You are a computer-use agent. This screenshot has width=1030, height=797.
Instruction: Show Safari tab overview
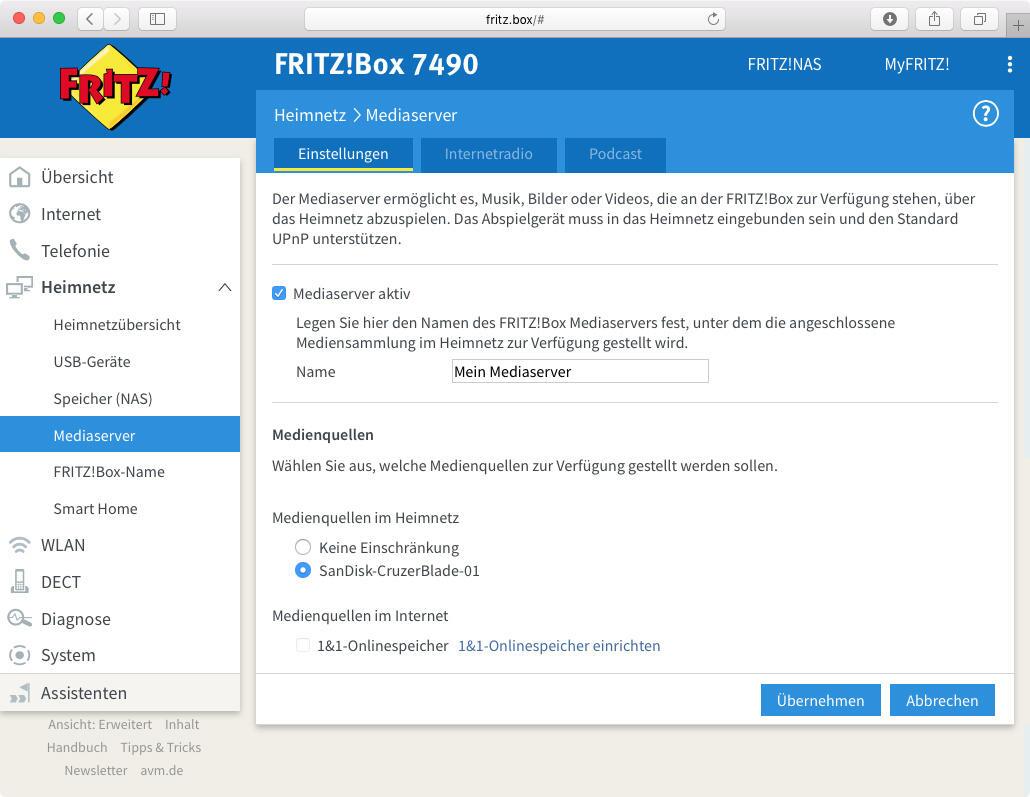point(979,19)
